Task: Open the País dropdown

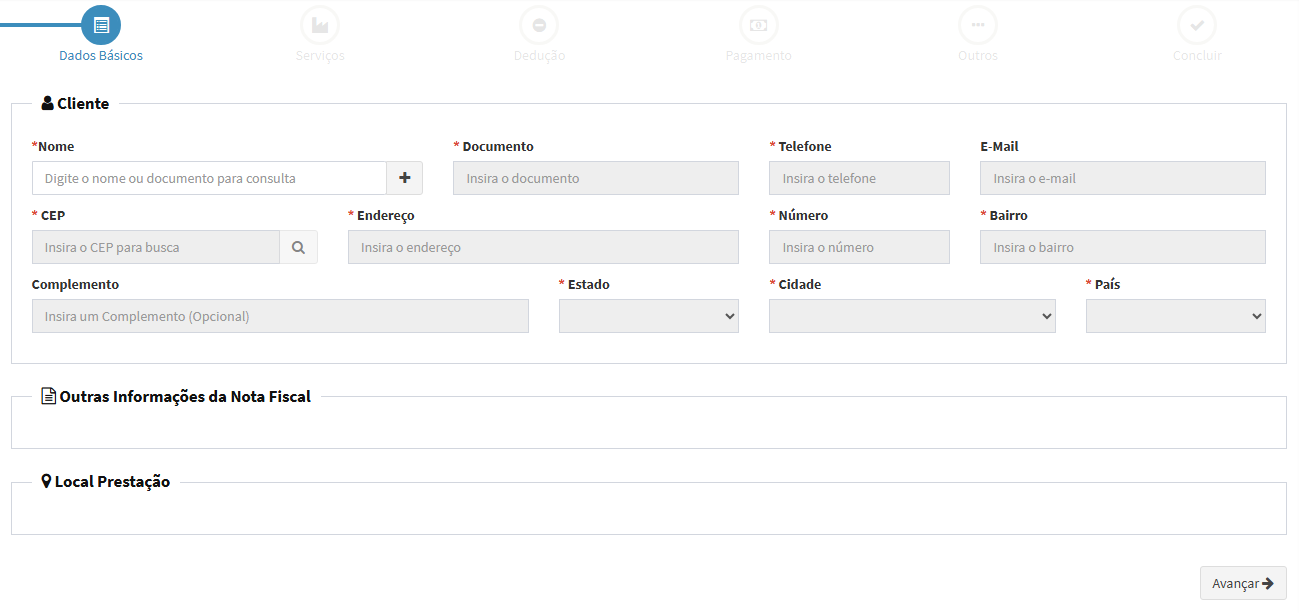Action: click(x=1175, y=316)
